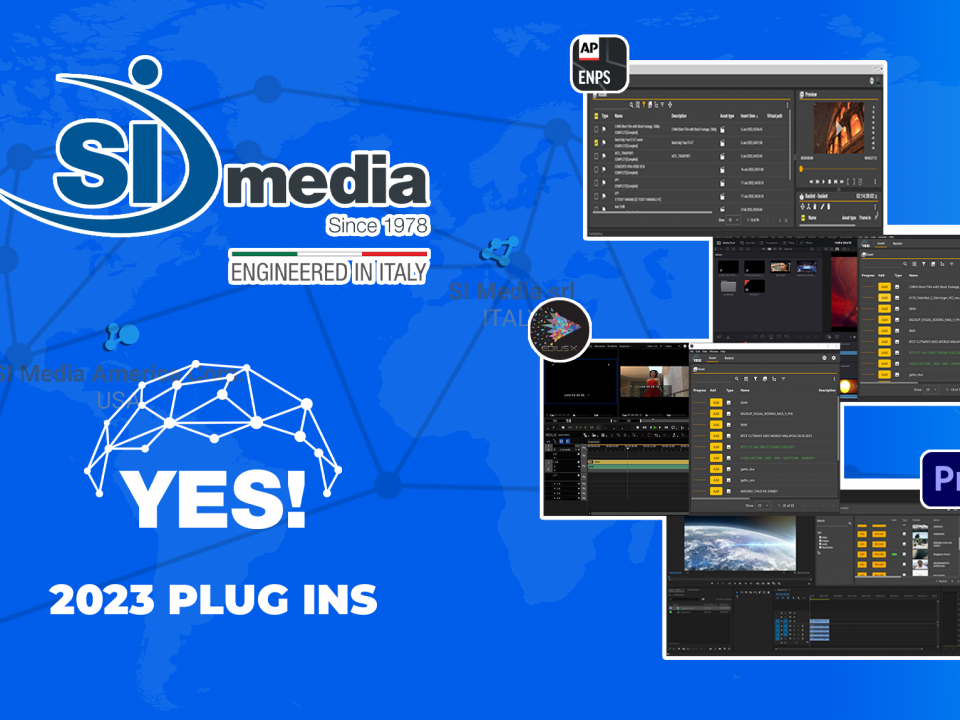Click copy icon in ENPS Asset toolbar
This screenshot has height=720, width=960.
click(650, 105)
